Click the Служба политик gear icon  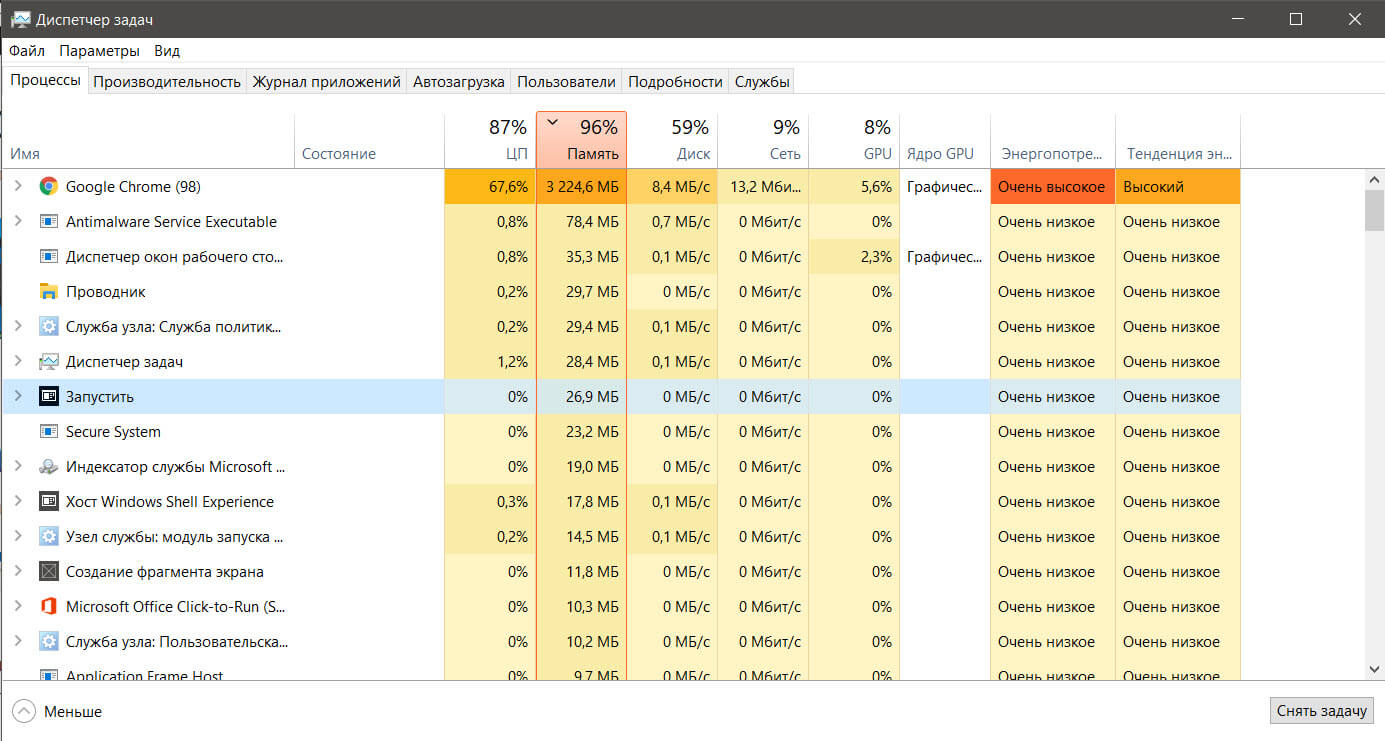(x=48, y=327)
